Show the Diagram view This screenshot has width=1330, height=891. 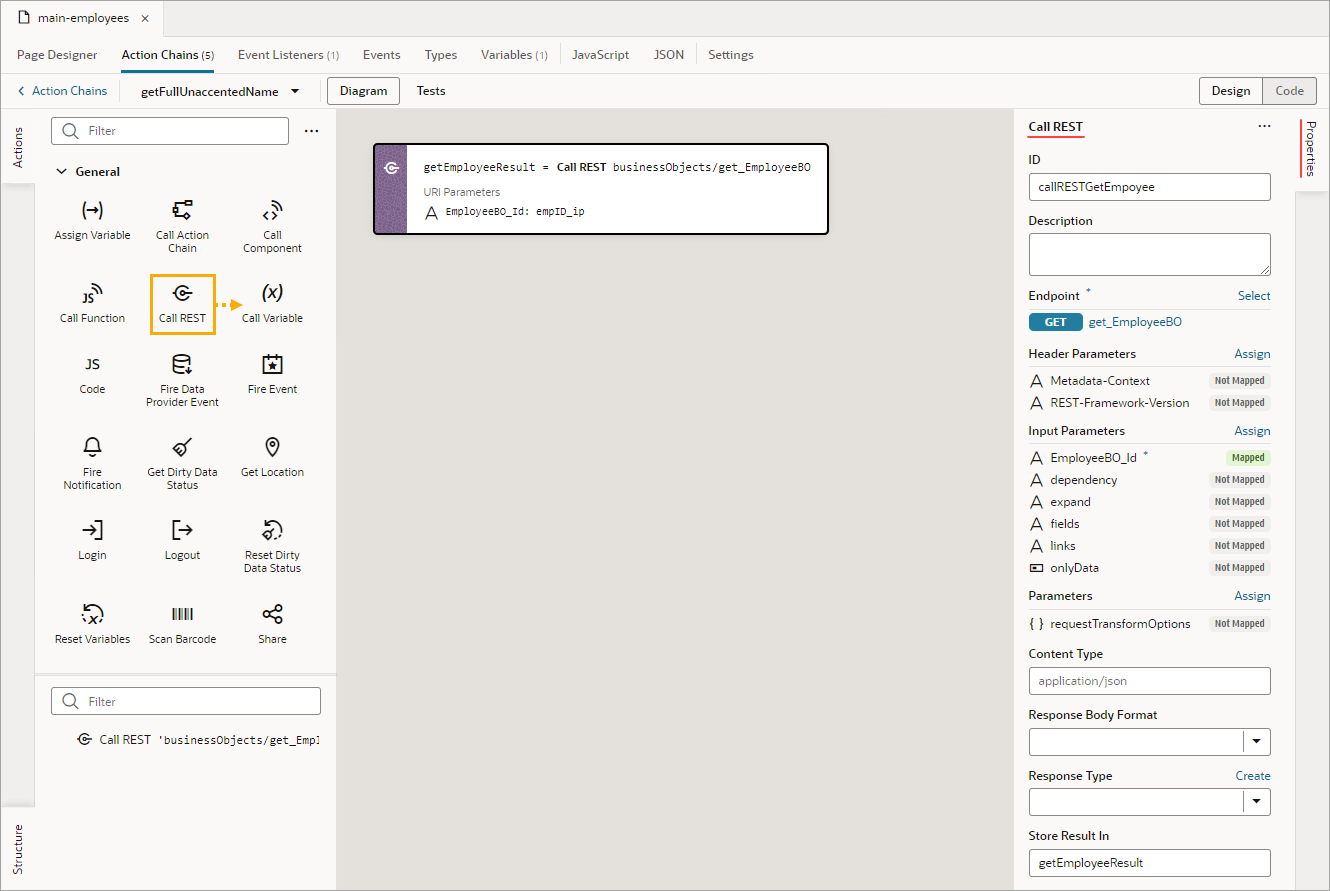pos(363,91)
